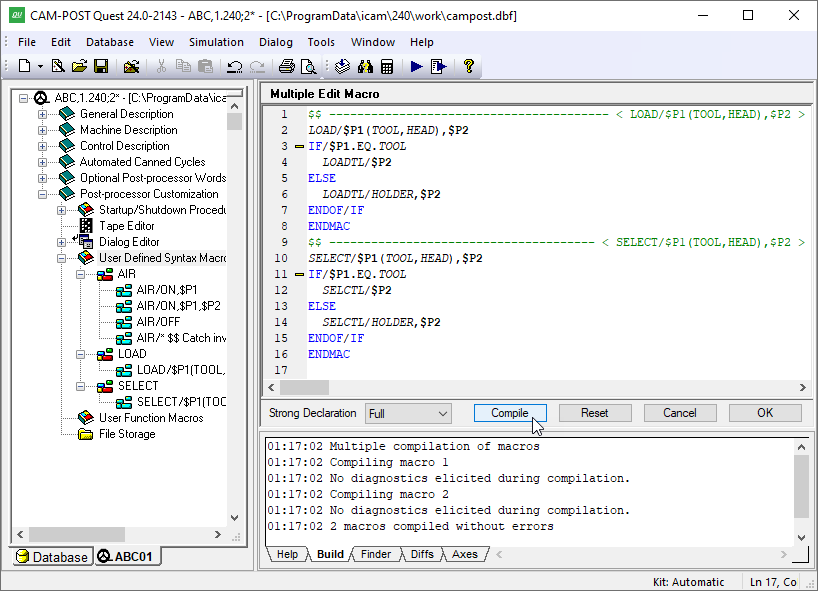Expand the Automated Canned Cycles node
The width and height of the screenshot is (818, 591).
pos(42,162)
